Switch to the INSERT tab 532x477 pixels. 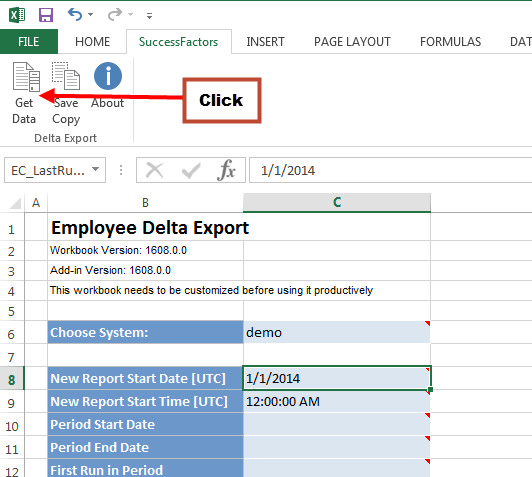click(x=265, y=42)
